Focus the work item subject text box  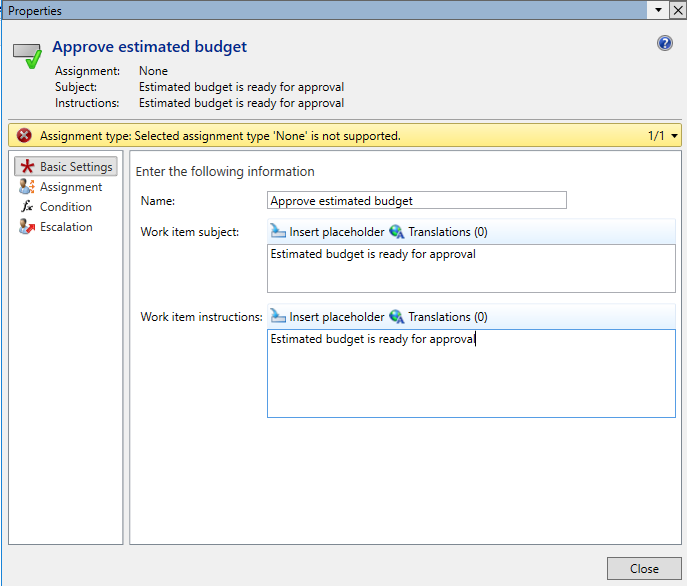pyautogui.click(x=471, y=268)
